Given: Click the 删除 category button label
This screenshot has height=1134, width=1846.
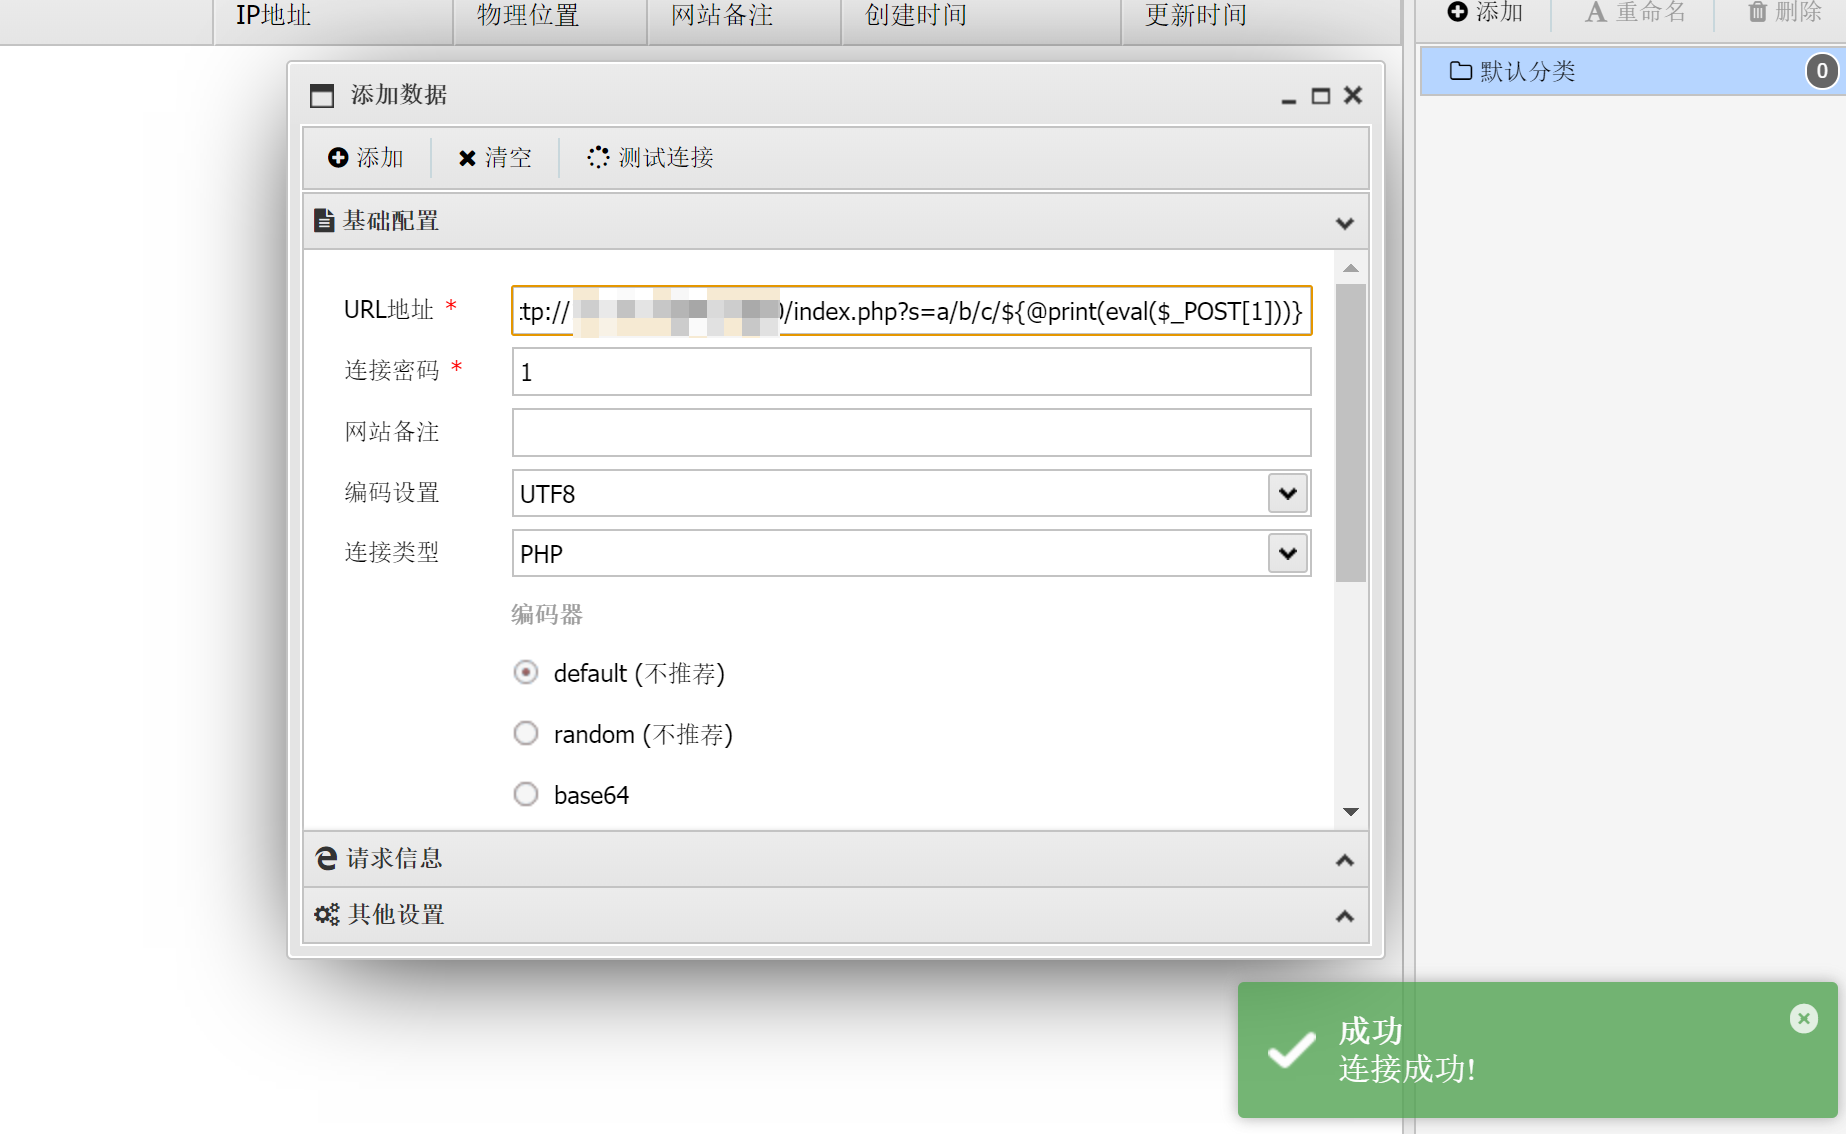Looking at the screenshot, I should coord(1799,12).
